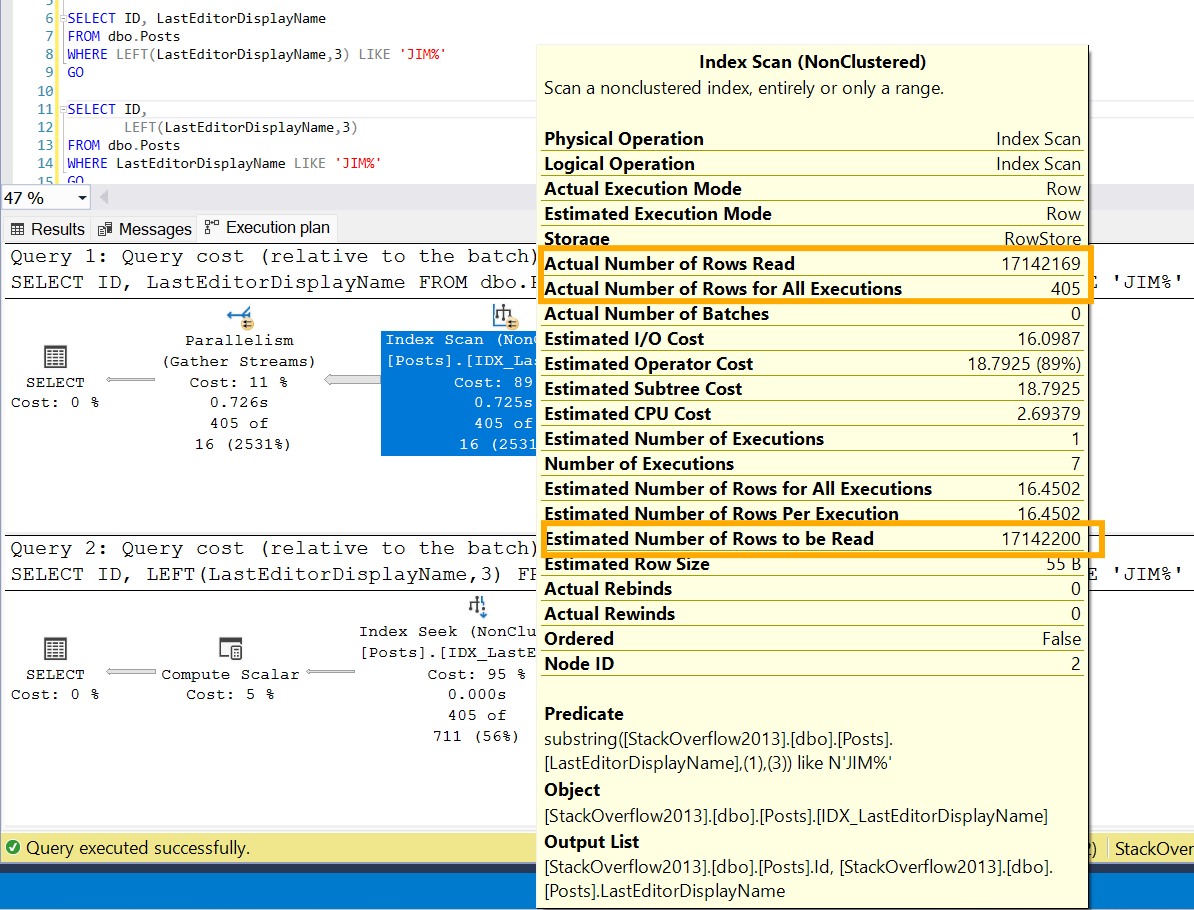The image size is (1194, 910).
Task: Click the 'Estimated Execution Mode' row
Action: [812, 214]
